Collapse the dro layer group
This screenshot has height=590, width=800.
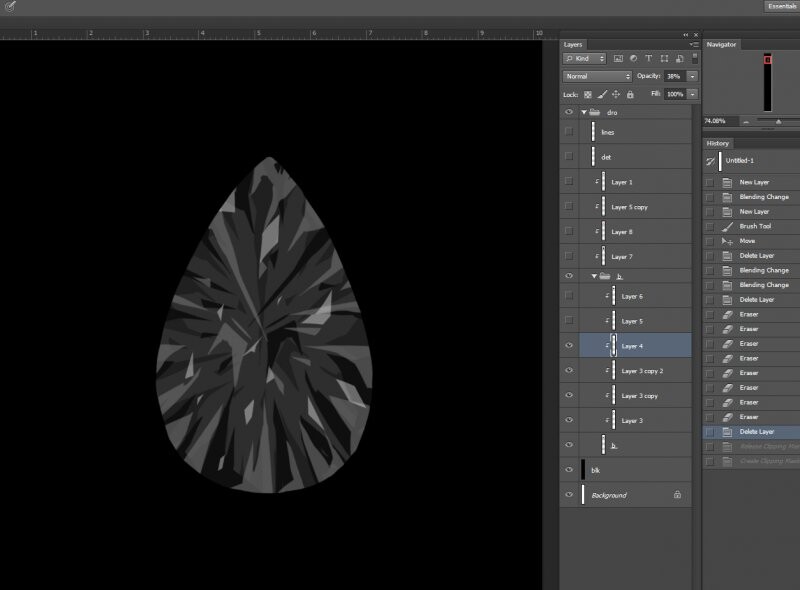pos(583,113)
